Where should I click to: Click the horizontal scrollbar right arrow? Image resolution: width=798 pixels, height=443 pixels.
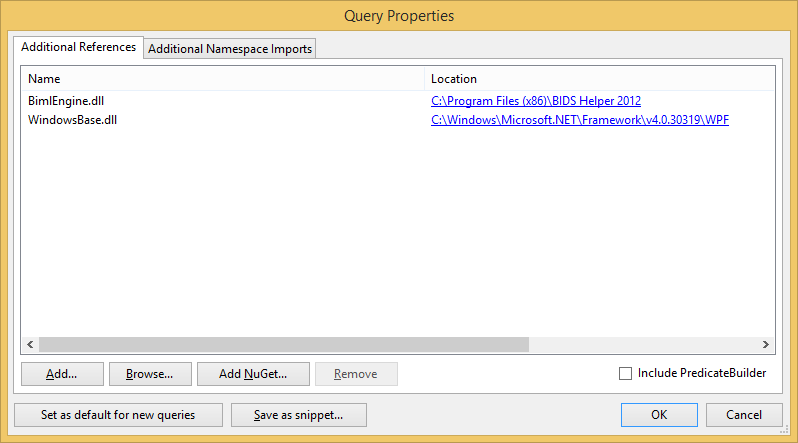pyautogui.click(x=766, y=344)
